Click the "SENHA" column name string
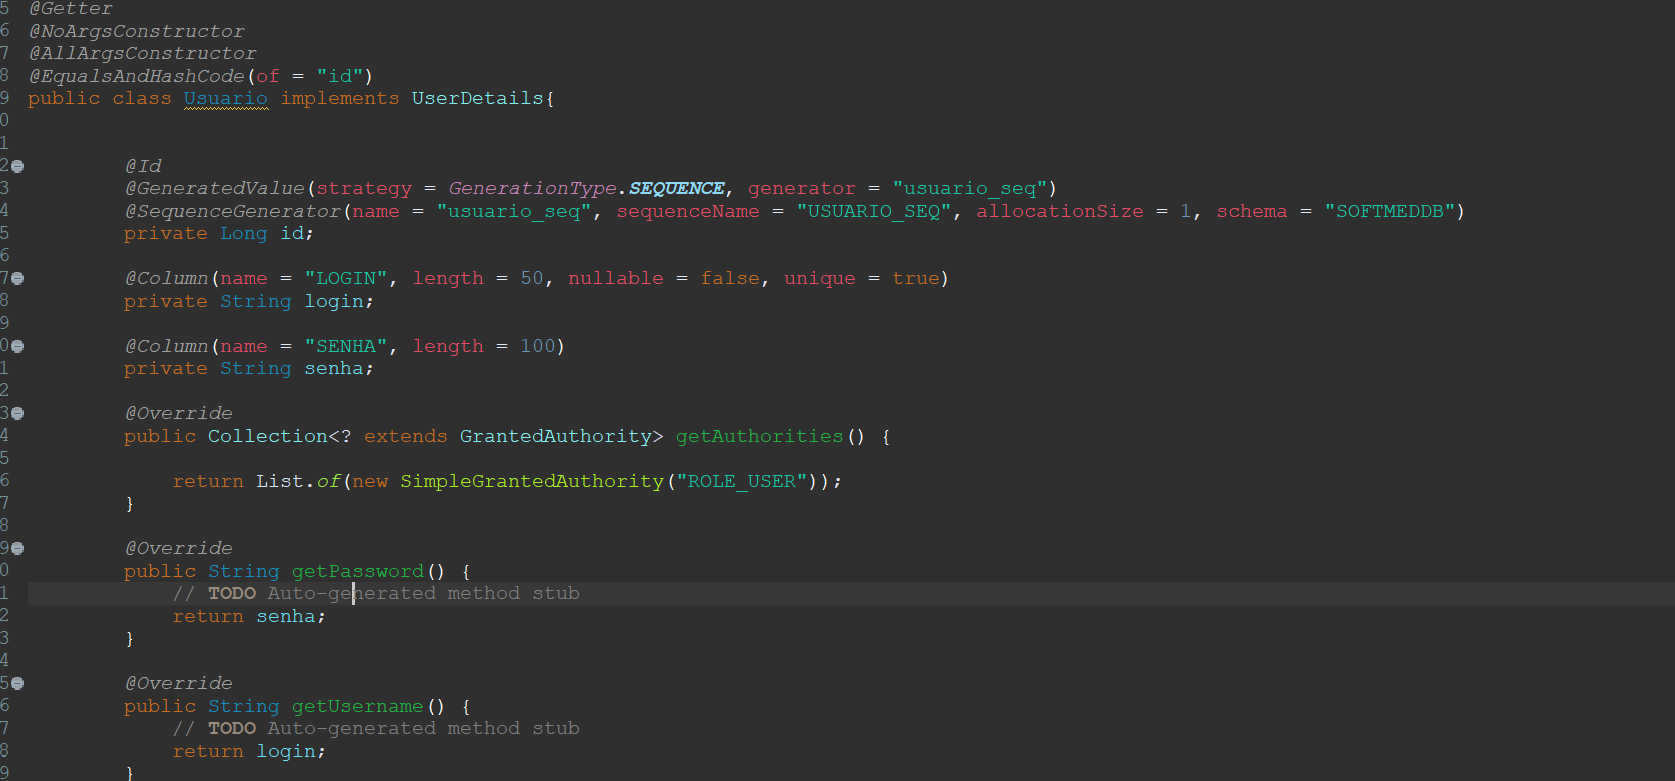The width and height of the screenshot is (1675, 781). coord(346,346)
